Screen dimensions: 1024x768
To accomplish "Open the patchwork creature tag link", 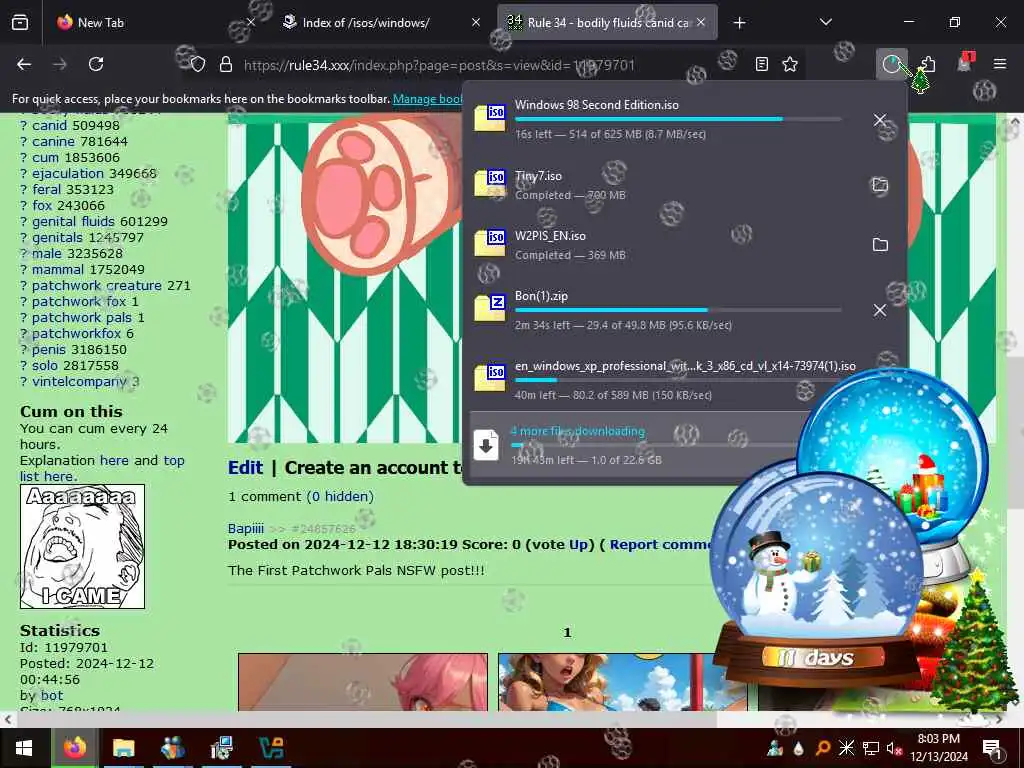I will (x=97, y=285).
